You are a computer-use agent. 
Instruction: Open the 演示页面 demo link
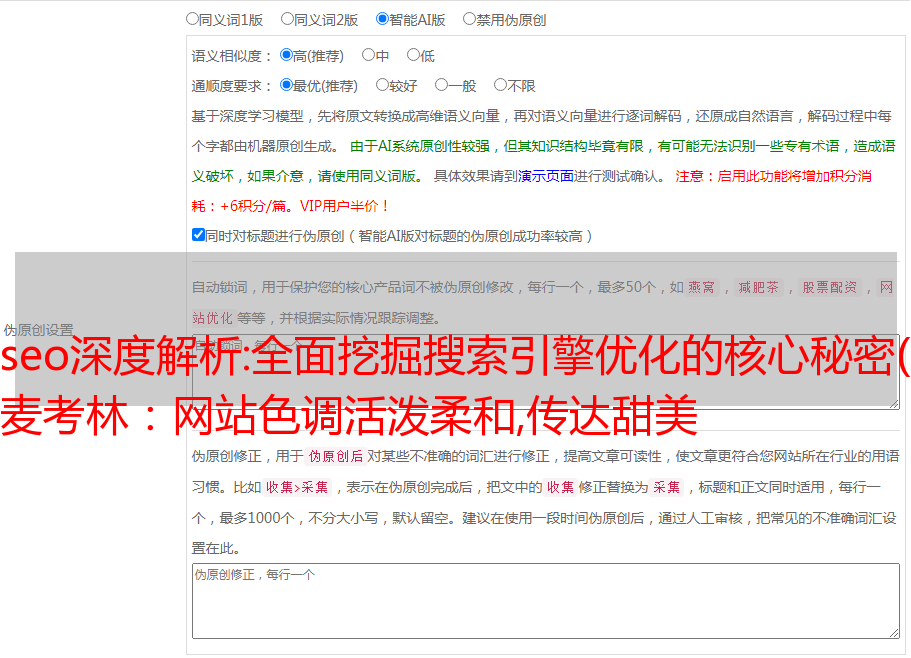[x=545, y=176]
